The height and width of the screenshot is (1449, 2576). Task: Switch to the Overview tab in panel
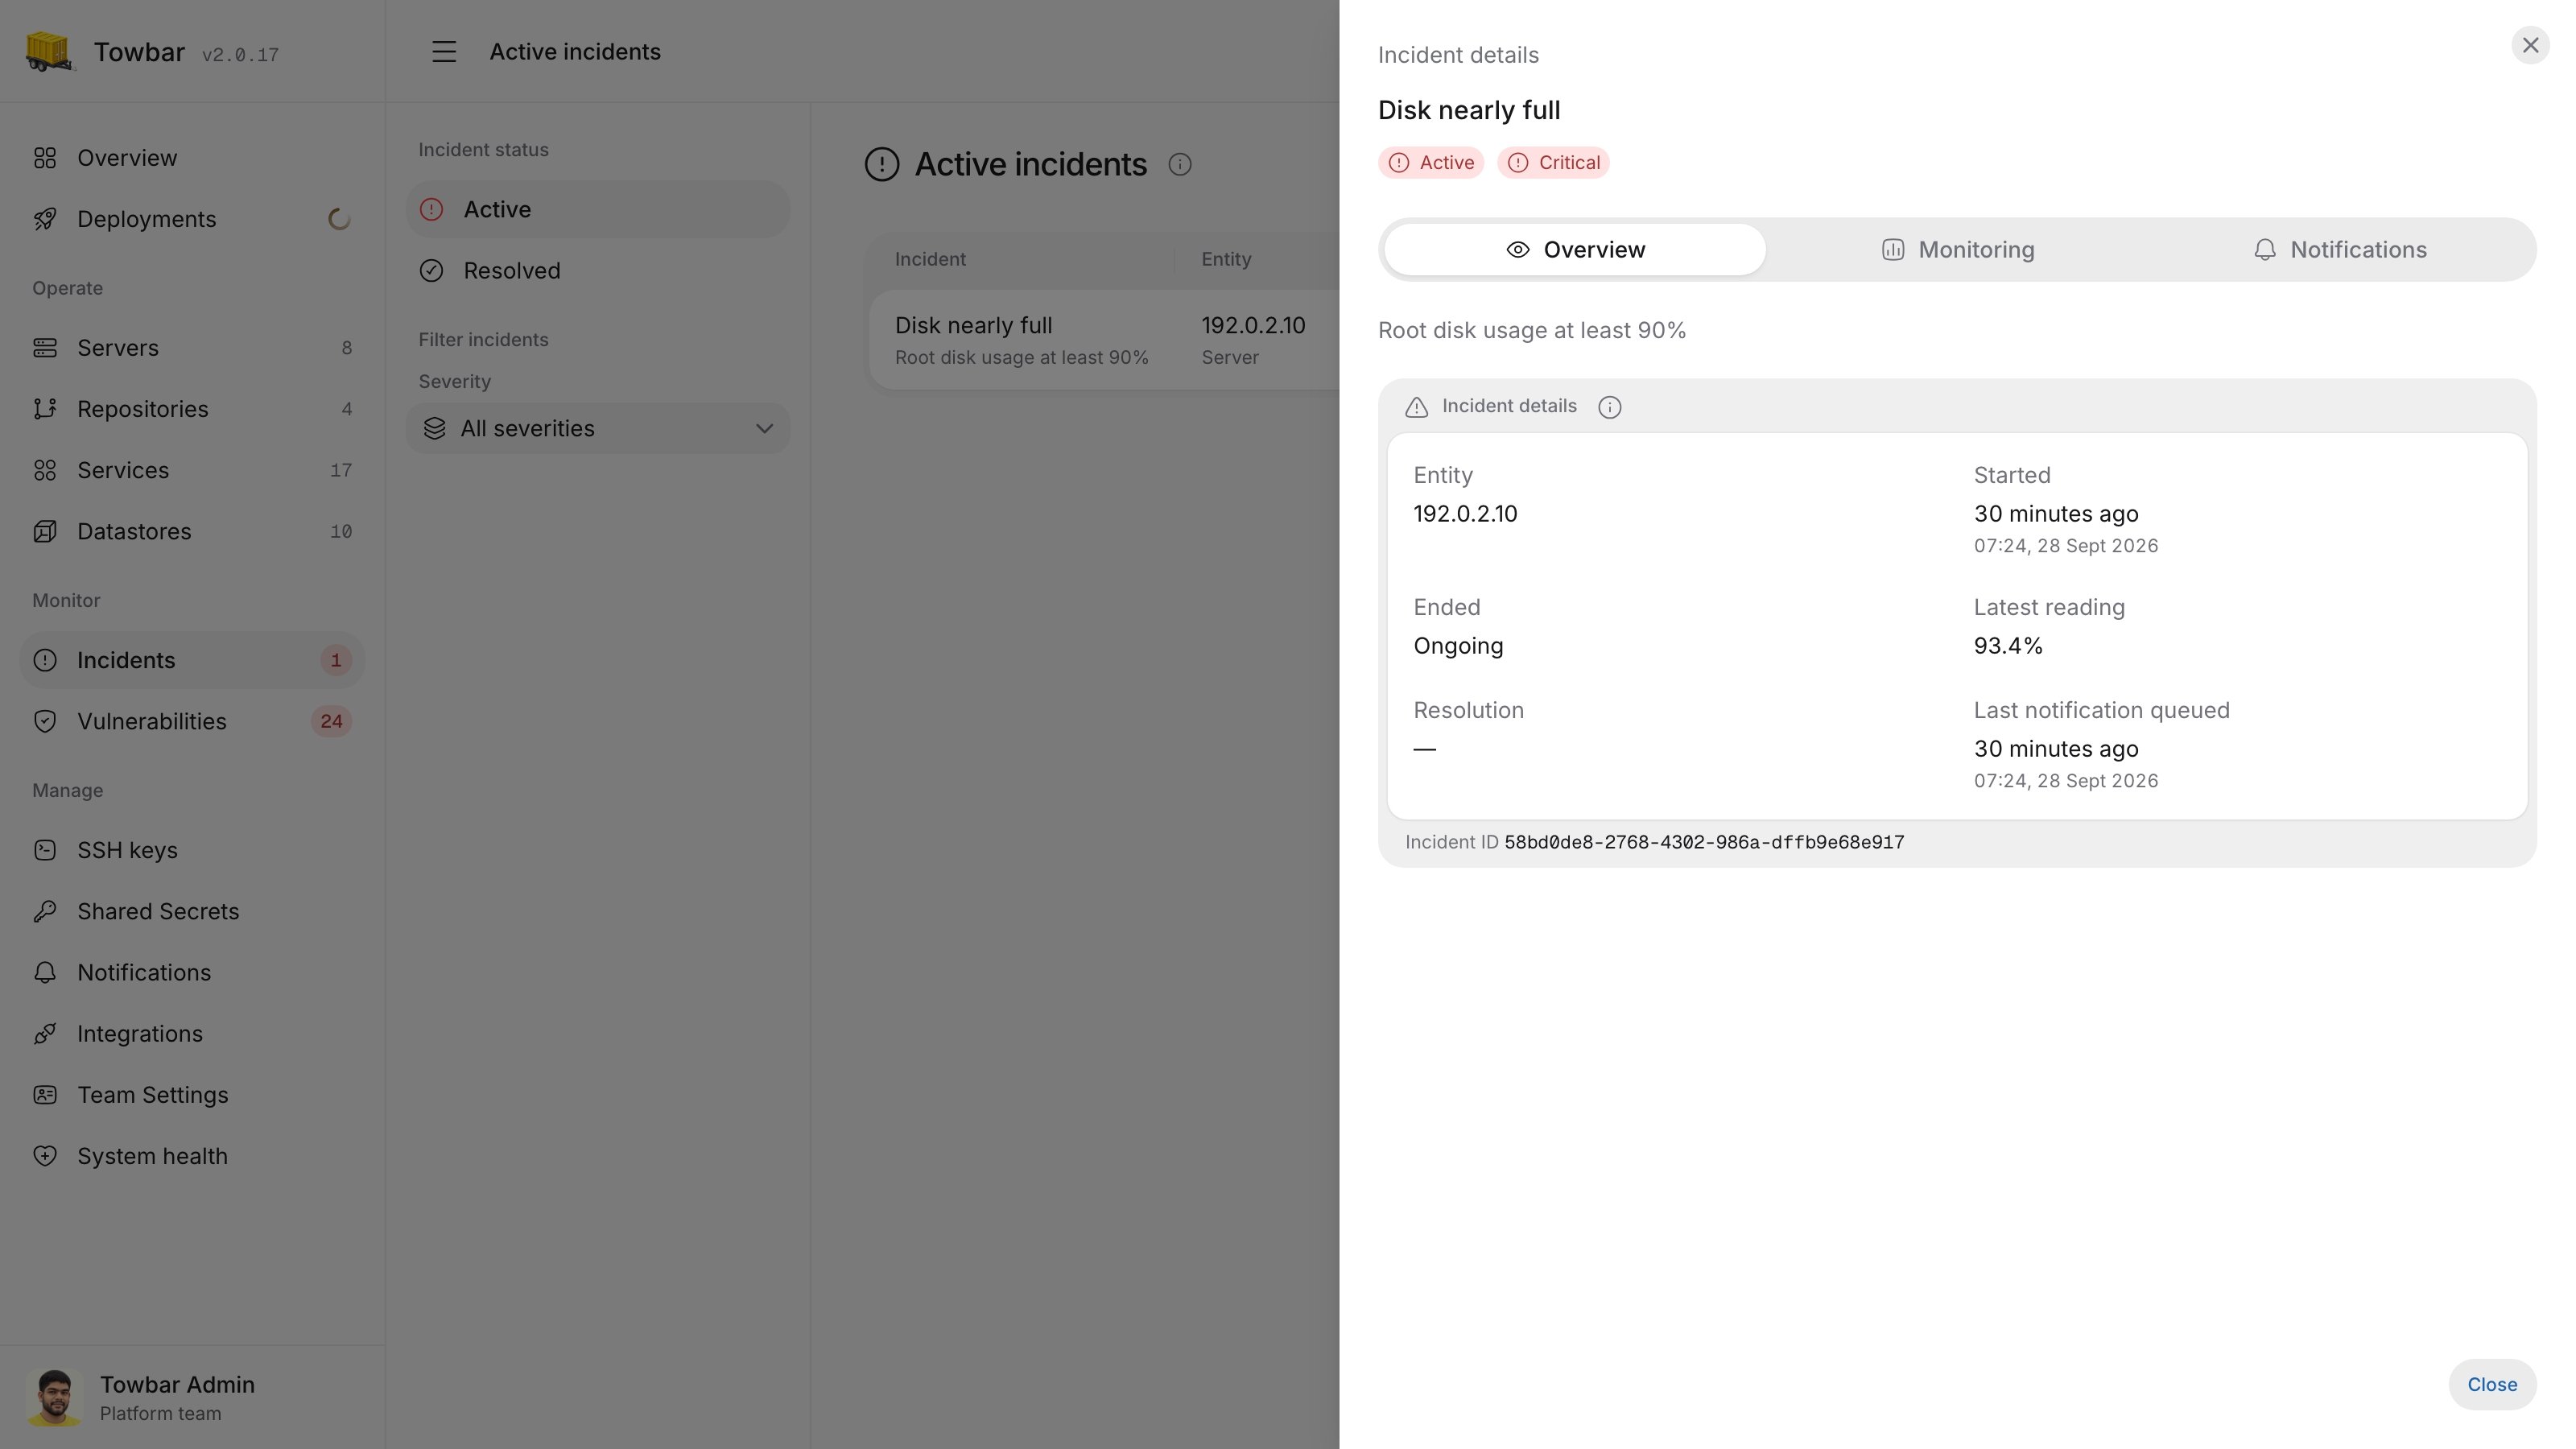1575,250
